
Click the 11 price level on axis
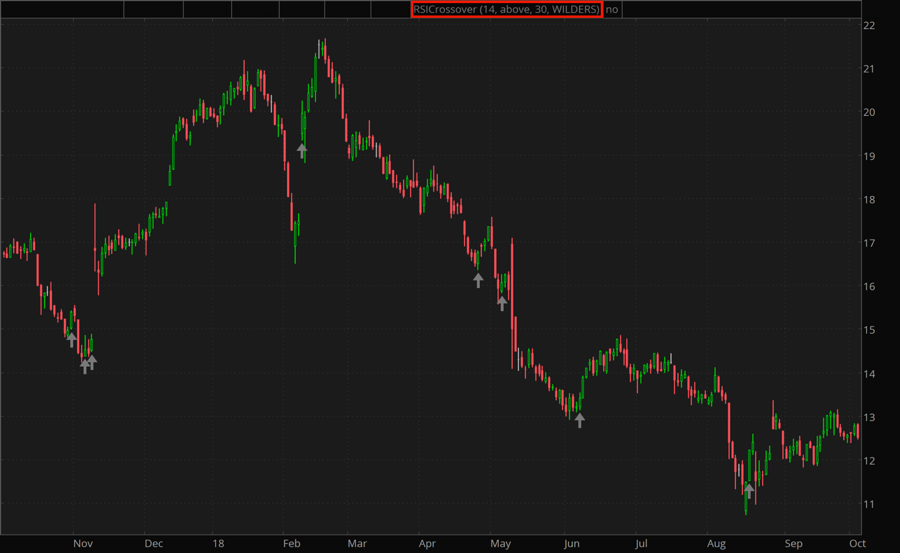869,504
